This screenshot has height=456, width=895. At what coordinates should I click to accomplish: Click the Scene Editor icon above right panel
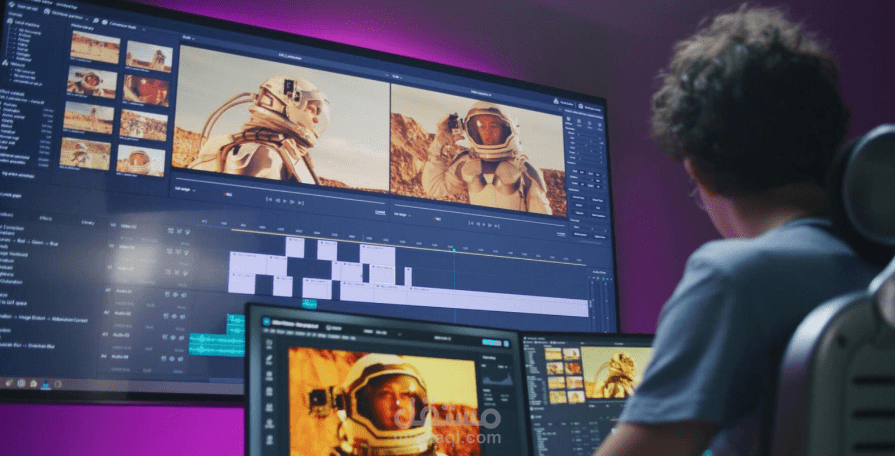pyautogui.click(x=556, y=101)
